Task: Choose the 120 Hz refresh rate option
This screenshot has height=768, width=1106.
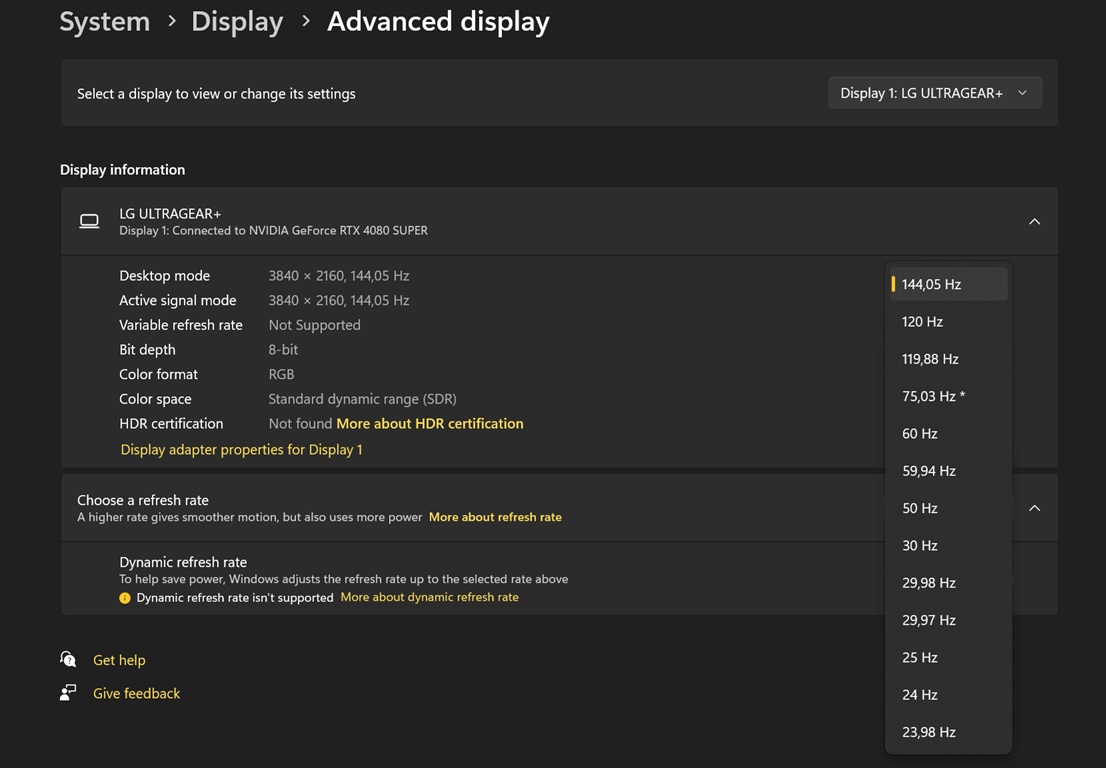Action: click(x=948, y=322)
